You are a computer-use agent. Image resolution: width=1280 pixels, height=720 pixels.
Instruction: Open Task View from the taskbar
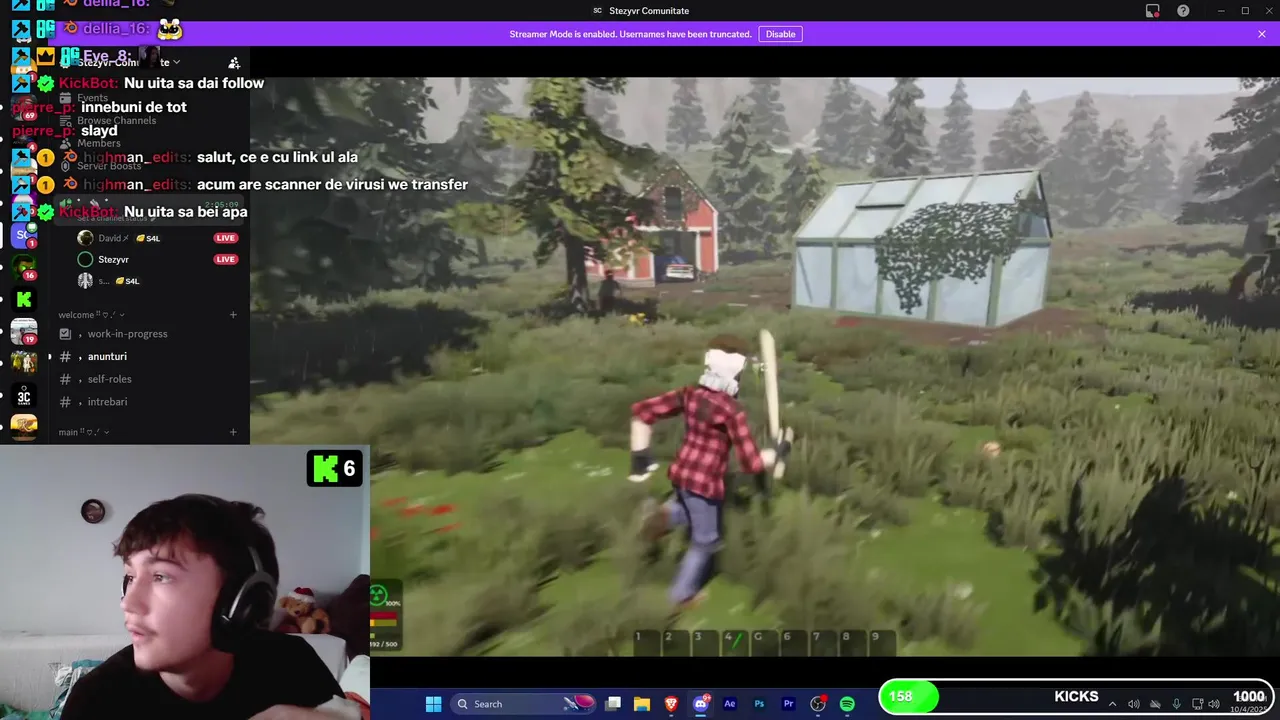click(x=613, y=704)
